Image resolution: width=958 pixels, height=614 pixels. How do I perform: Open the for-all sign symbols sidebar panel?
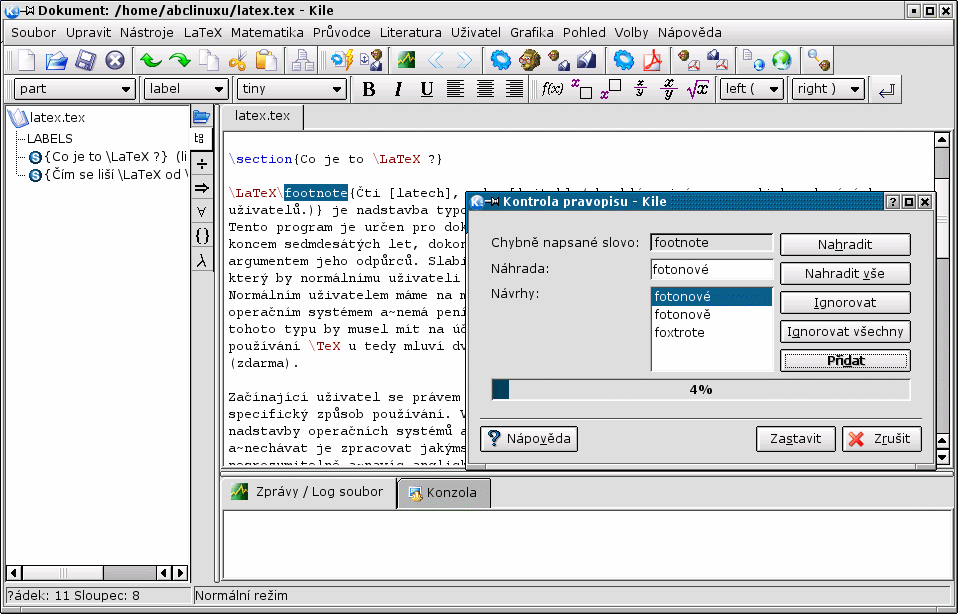202,211
